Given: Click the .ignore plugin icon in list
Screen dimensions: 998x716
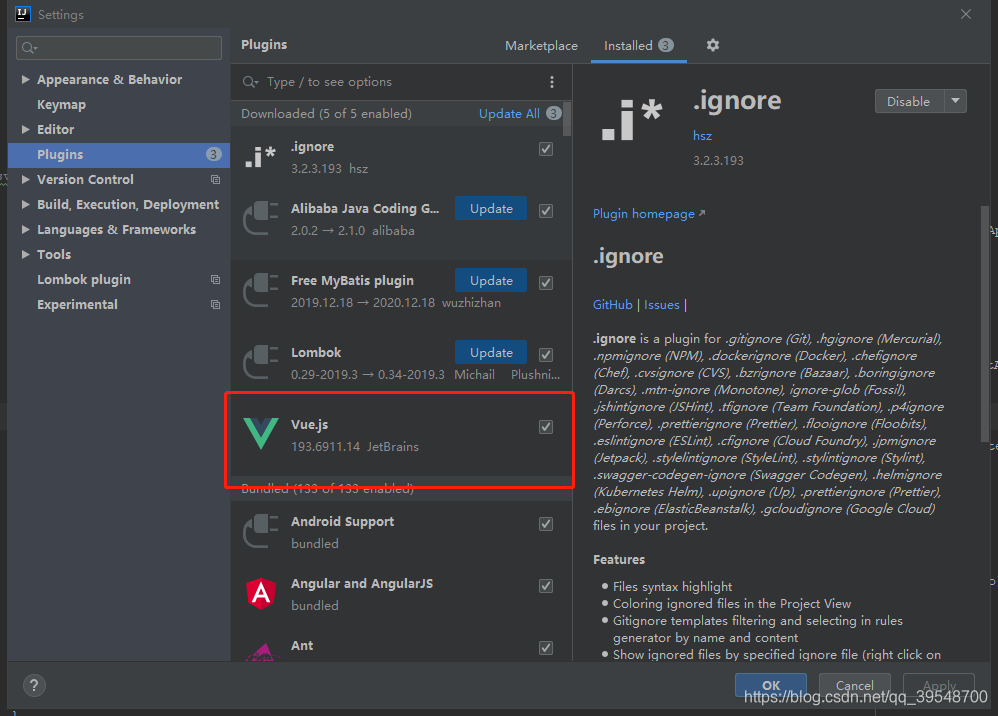Looking at the screenshot, I should coord(261,157).
